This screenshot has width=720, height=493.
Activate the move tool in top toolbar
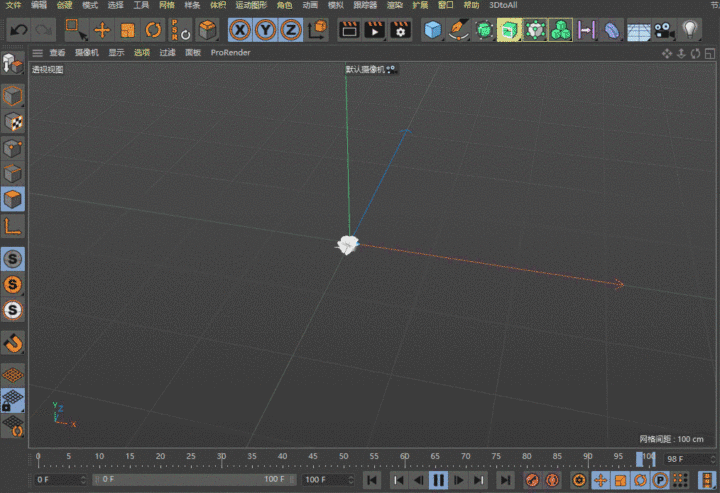point(102,30)
